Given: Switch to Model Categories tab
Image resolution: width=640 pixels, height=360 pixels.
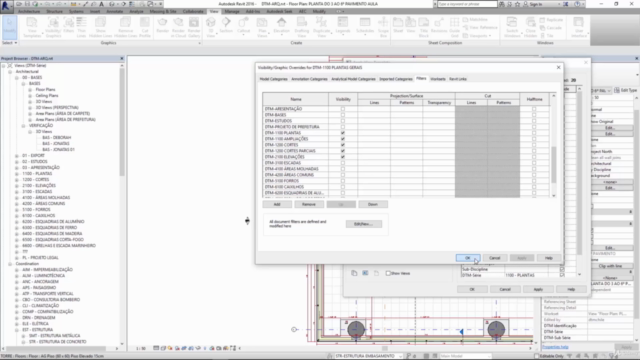Looking at the screenshot, I should [273, 79].
